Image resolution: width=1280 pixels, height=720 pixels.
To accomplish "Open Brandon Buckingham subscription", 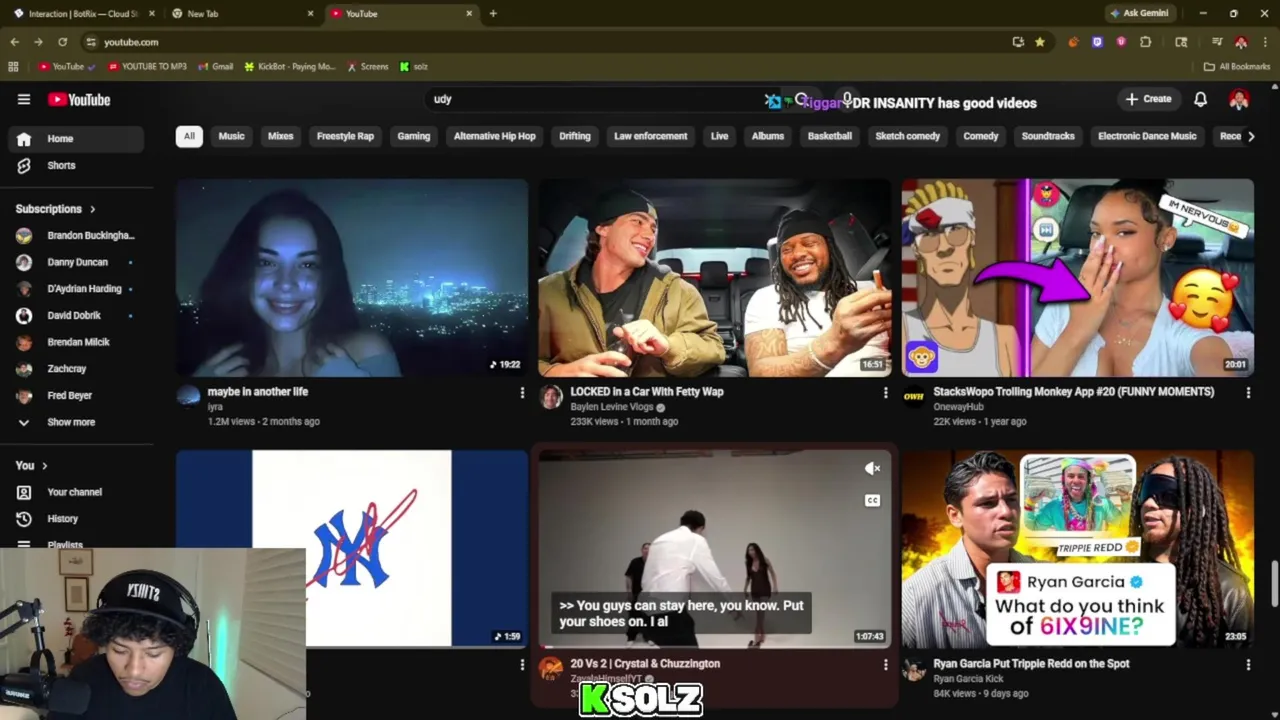I will click(77, 236).
